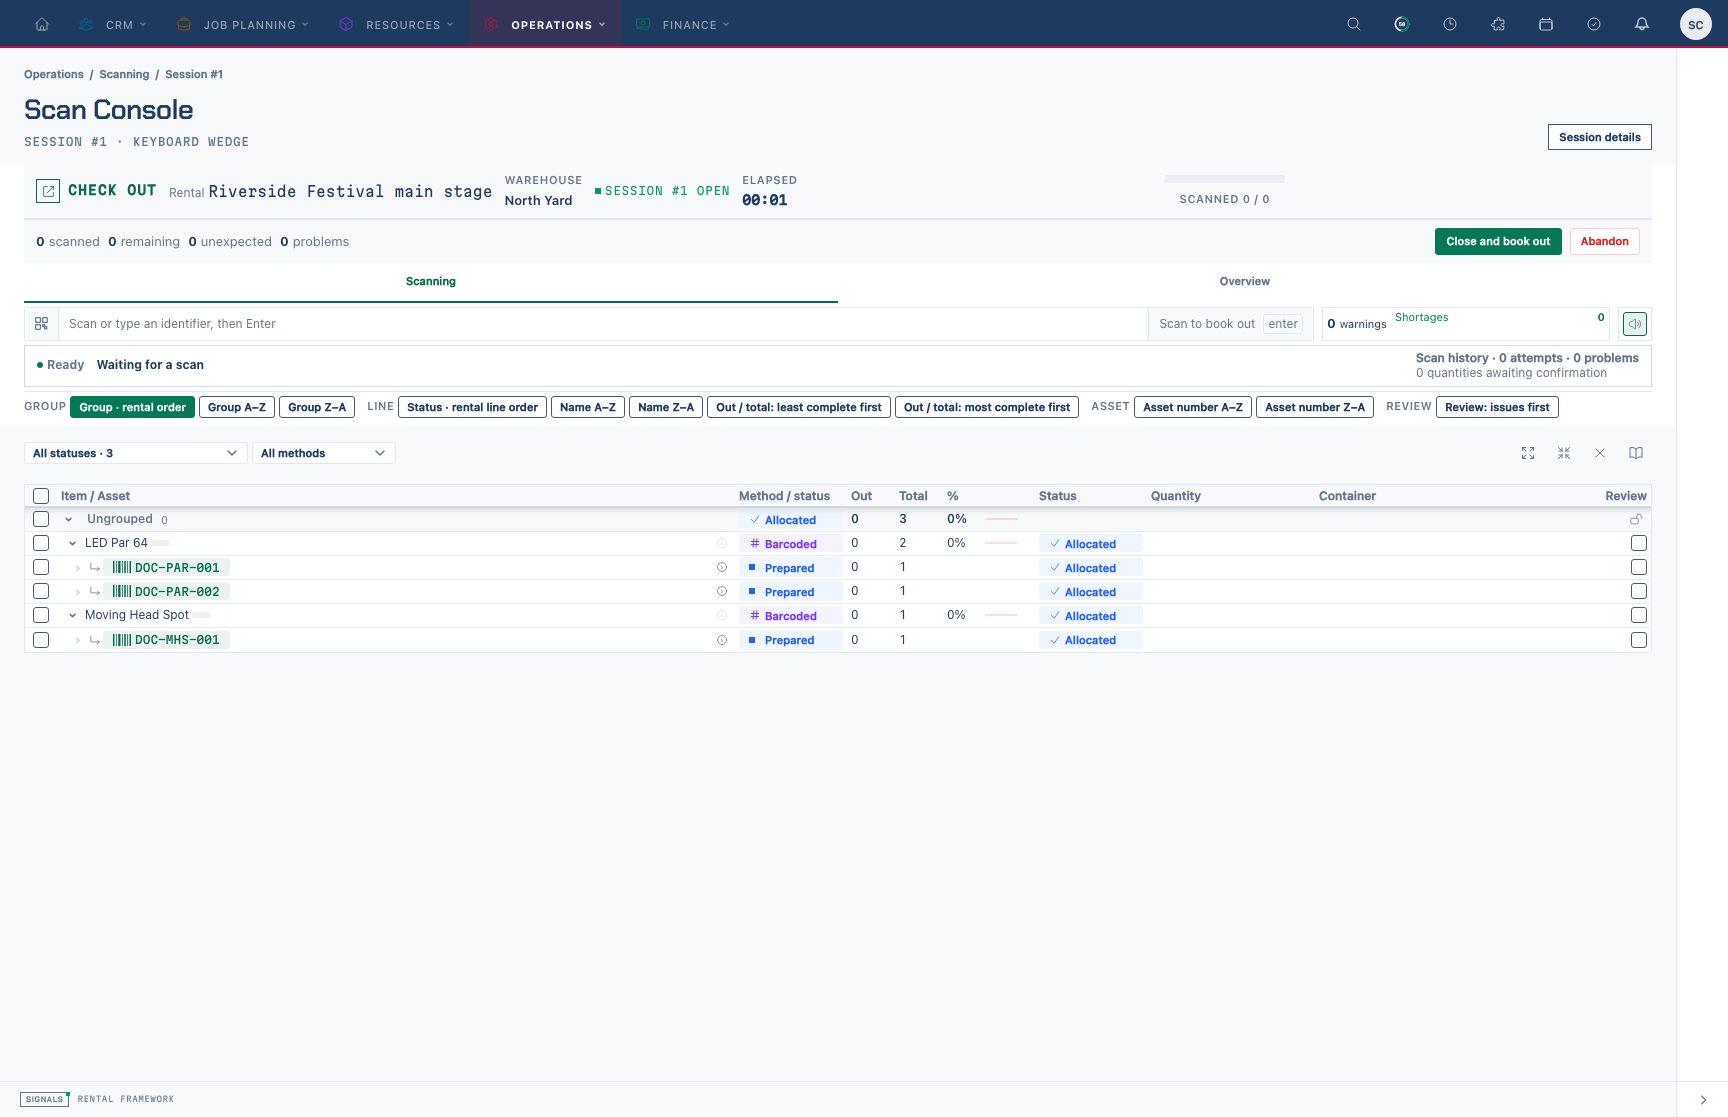Open the search icon in the top bar
Image resolution: width=1728 pixels, height=1117 pixels.
click(1354, 24)
